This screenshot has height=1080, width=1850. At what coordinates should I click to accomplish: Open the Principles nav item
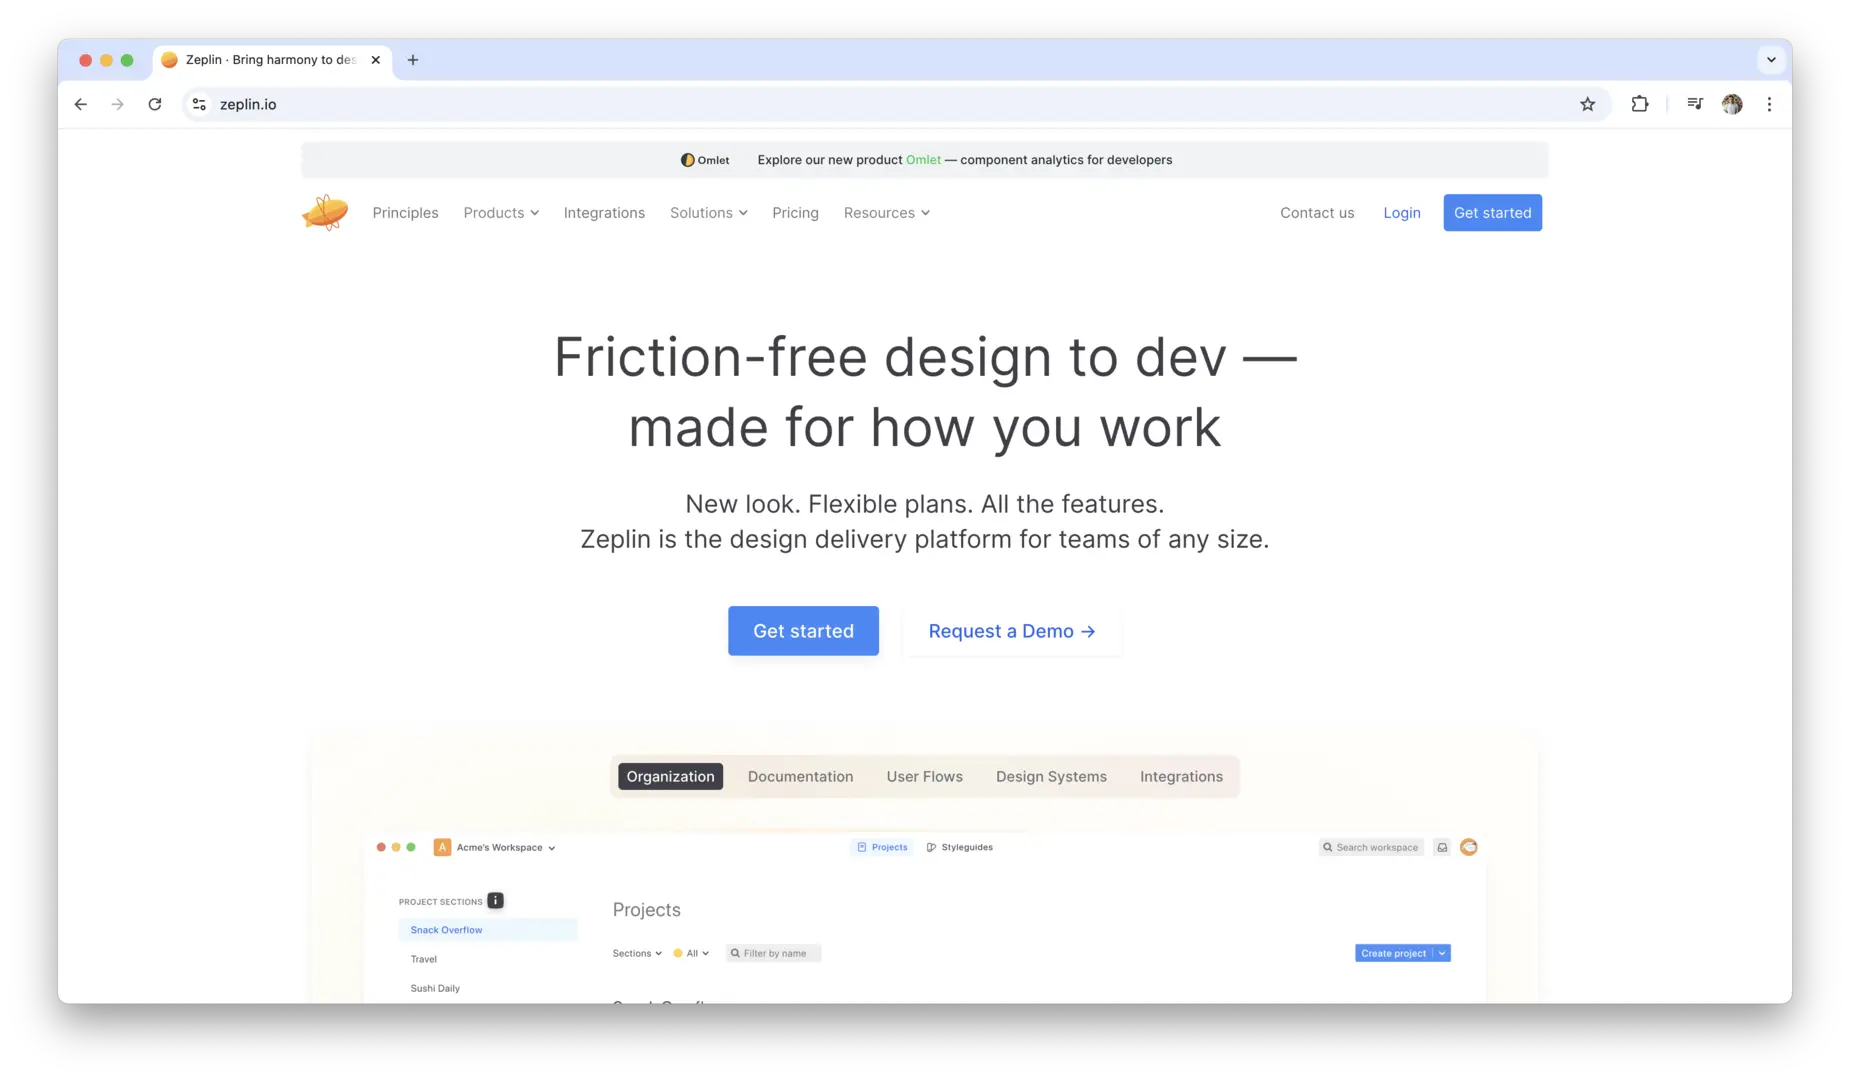(x=405, y=213)
